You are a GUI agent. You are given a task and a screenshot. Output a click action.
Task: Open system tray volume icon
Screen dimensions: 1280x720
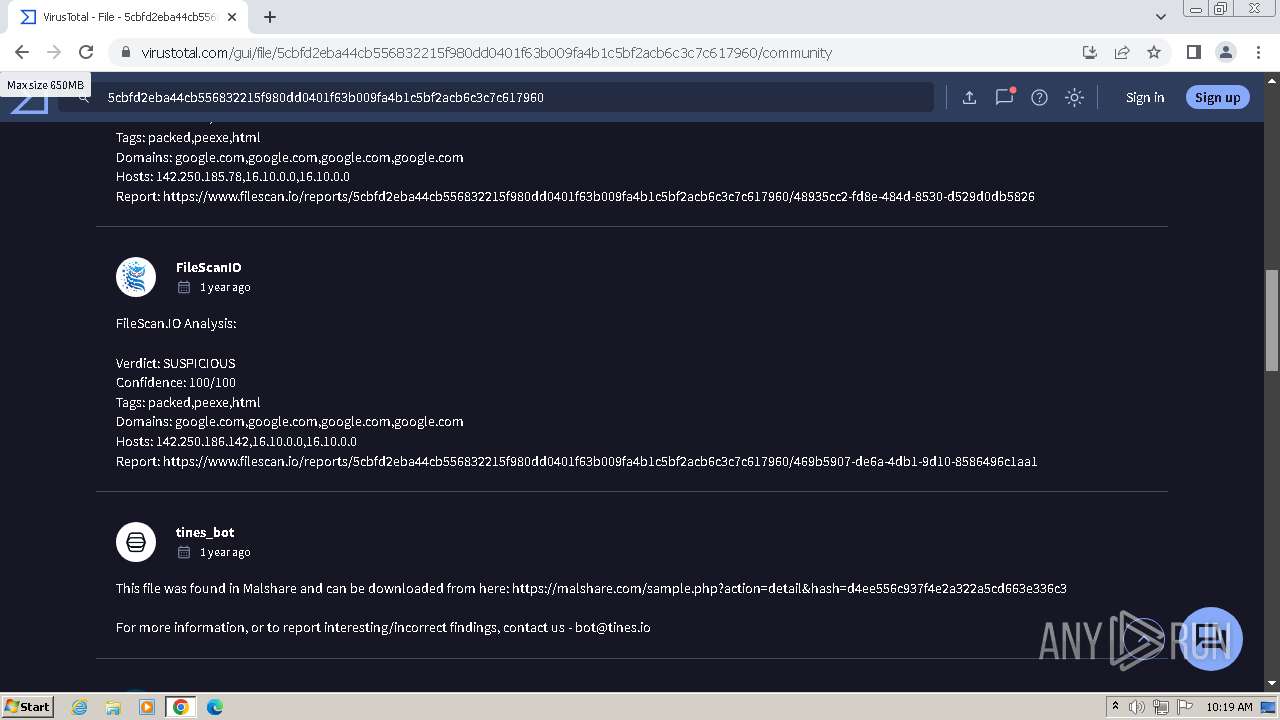tap(1137, 707)
